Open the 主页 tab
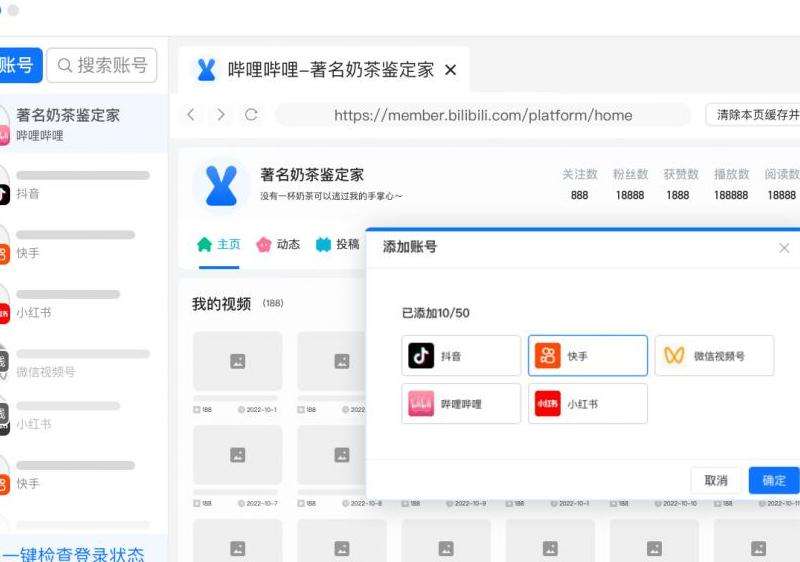The height and width of the screenshot is (562, 800). pos(219,244)
